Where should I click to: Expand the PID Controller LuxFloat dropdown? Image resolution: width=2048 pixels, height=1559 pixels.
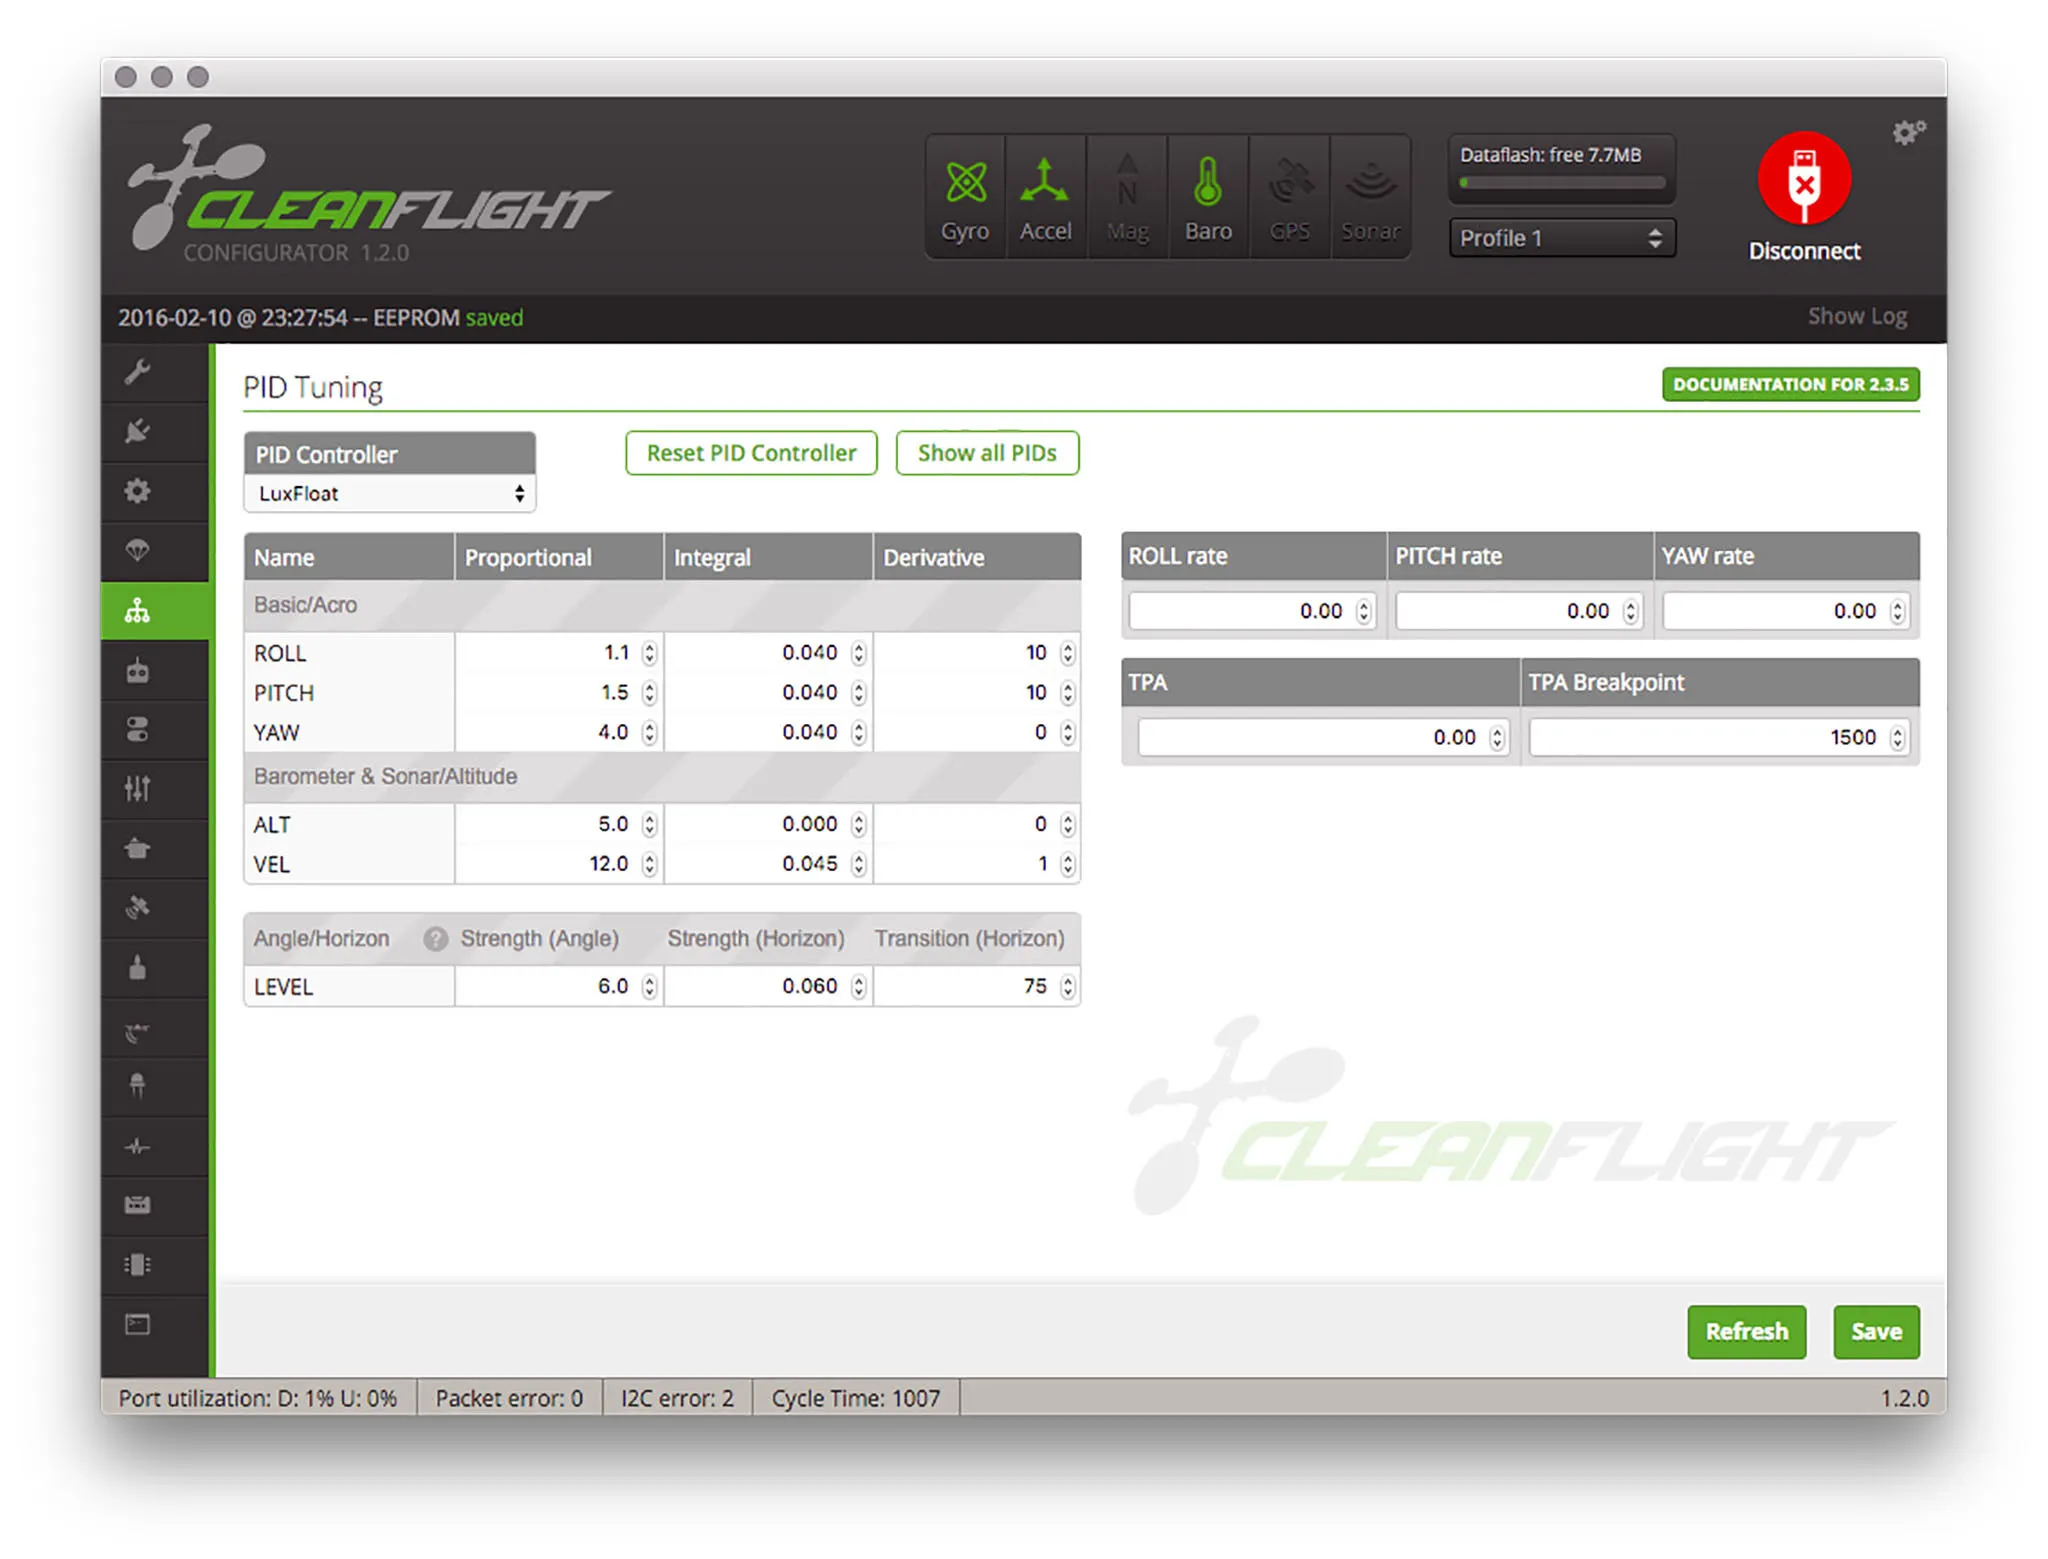[x=390, y=493]
